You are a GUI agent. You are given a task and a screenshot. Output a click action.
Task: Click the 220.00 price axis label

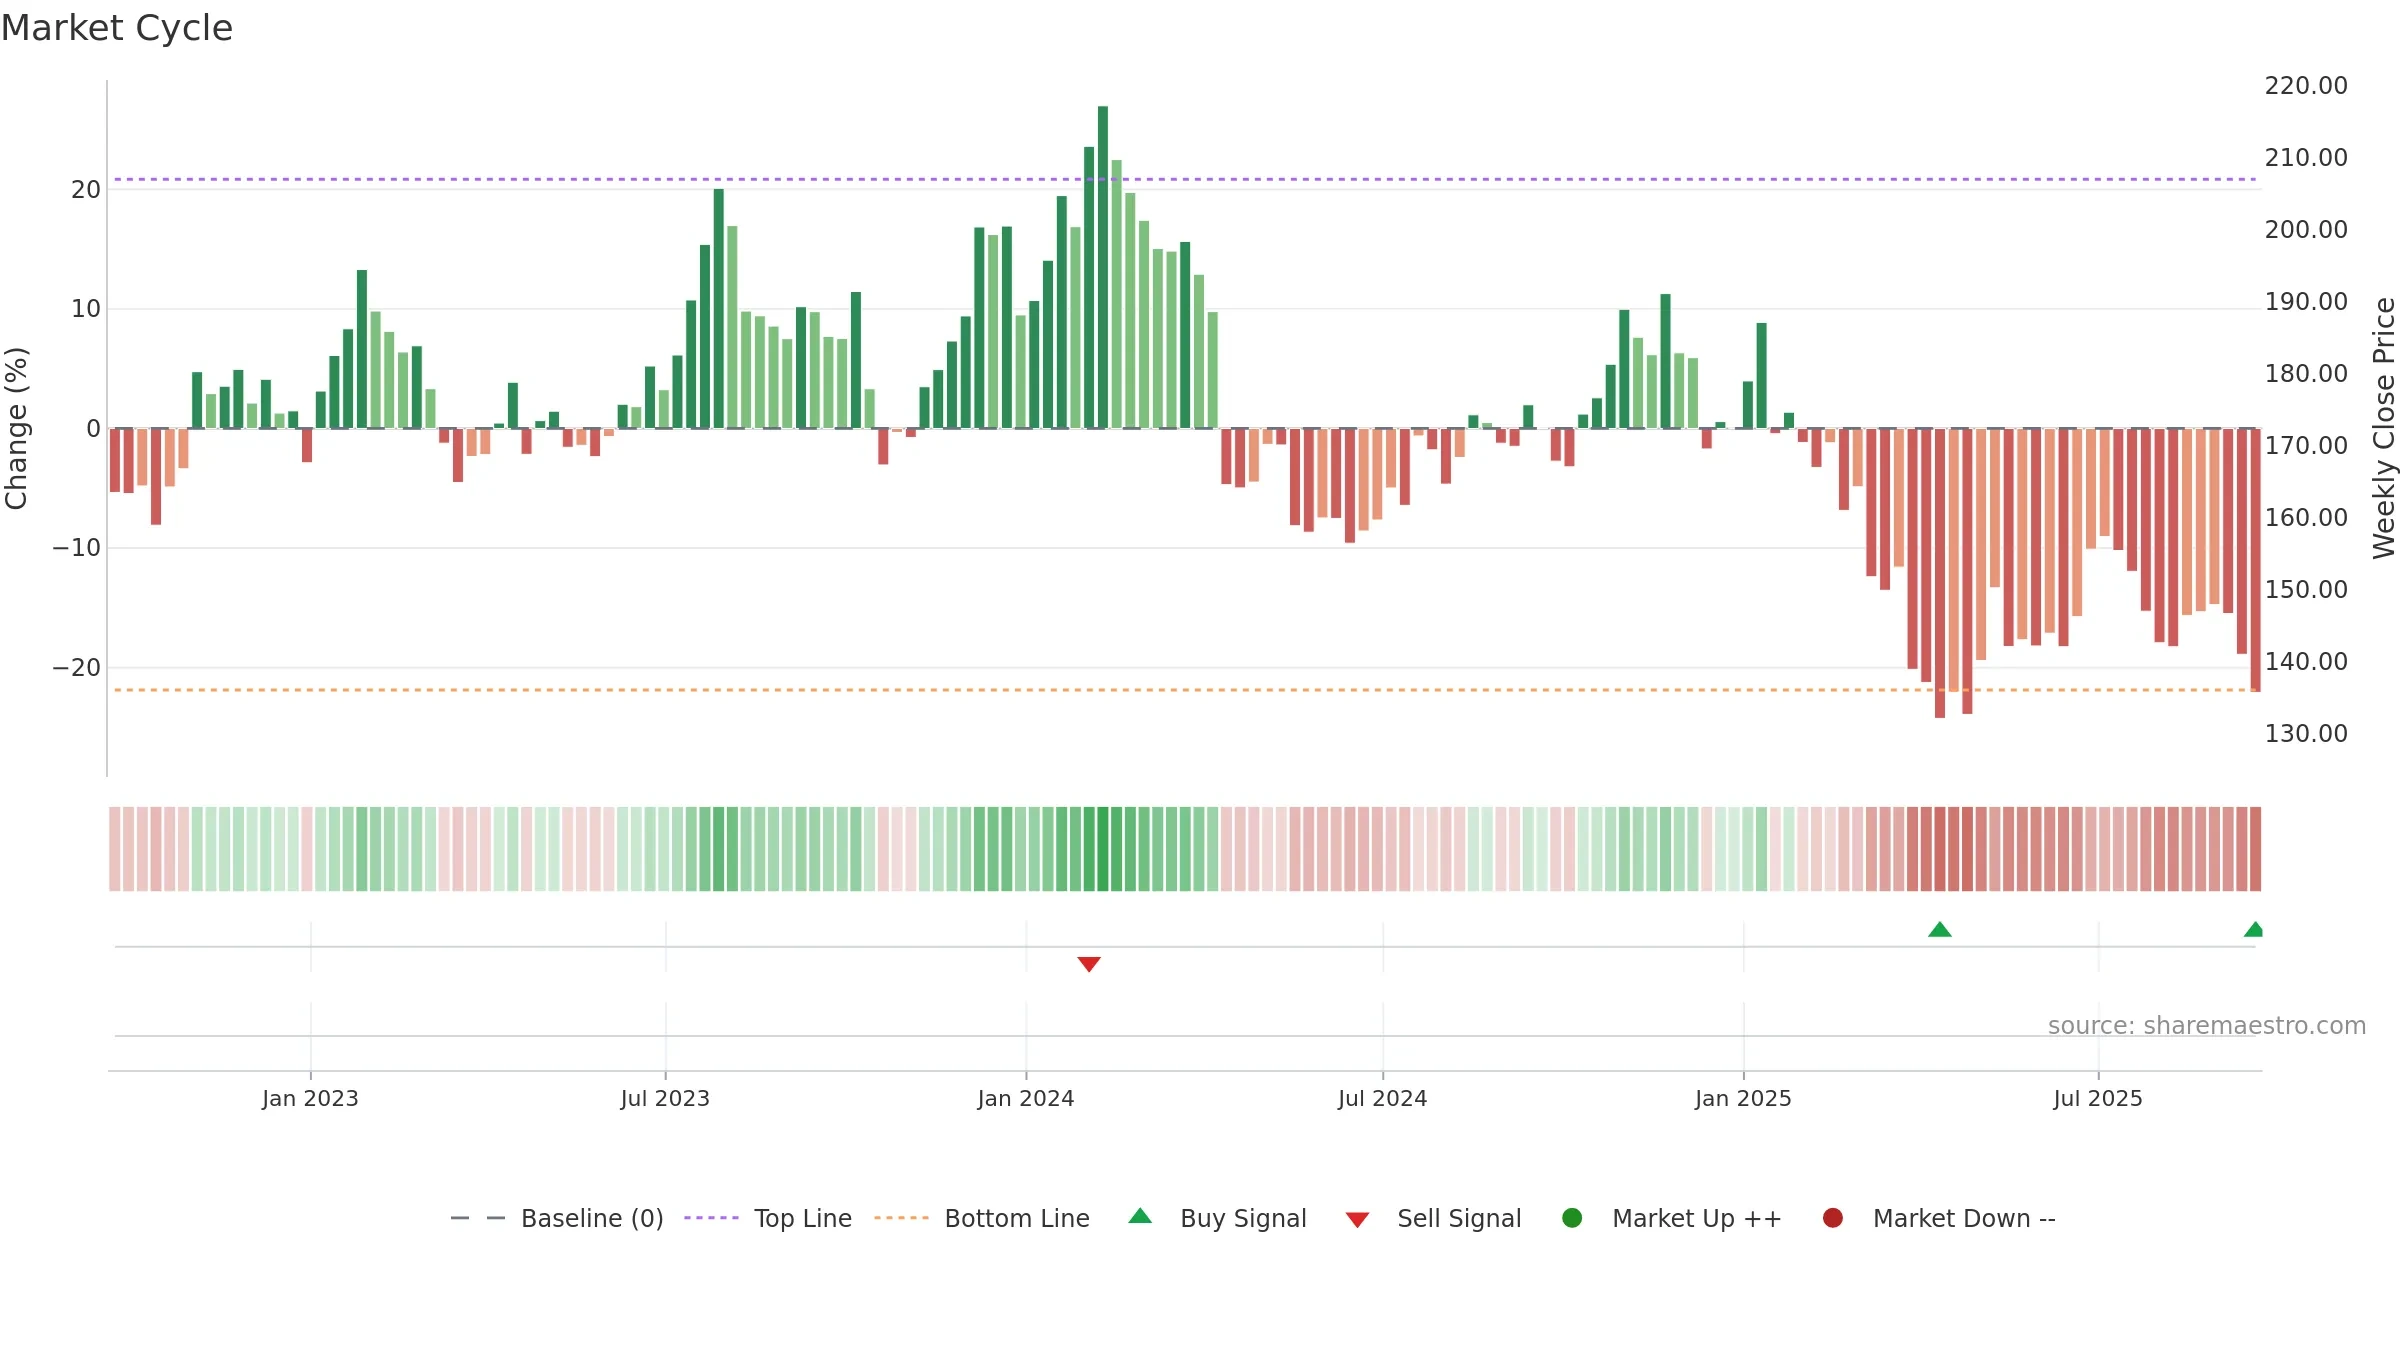click(2306, 86)
